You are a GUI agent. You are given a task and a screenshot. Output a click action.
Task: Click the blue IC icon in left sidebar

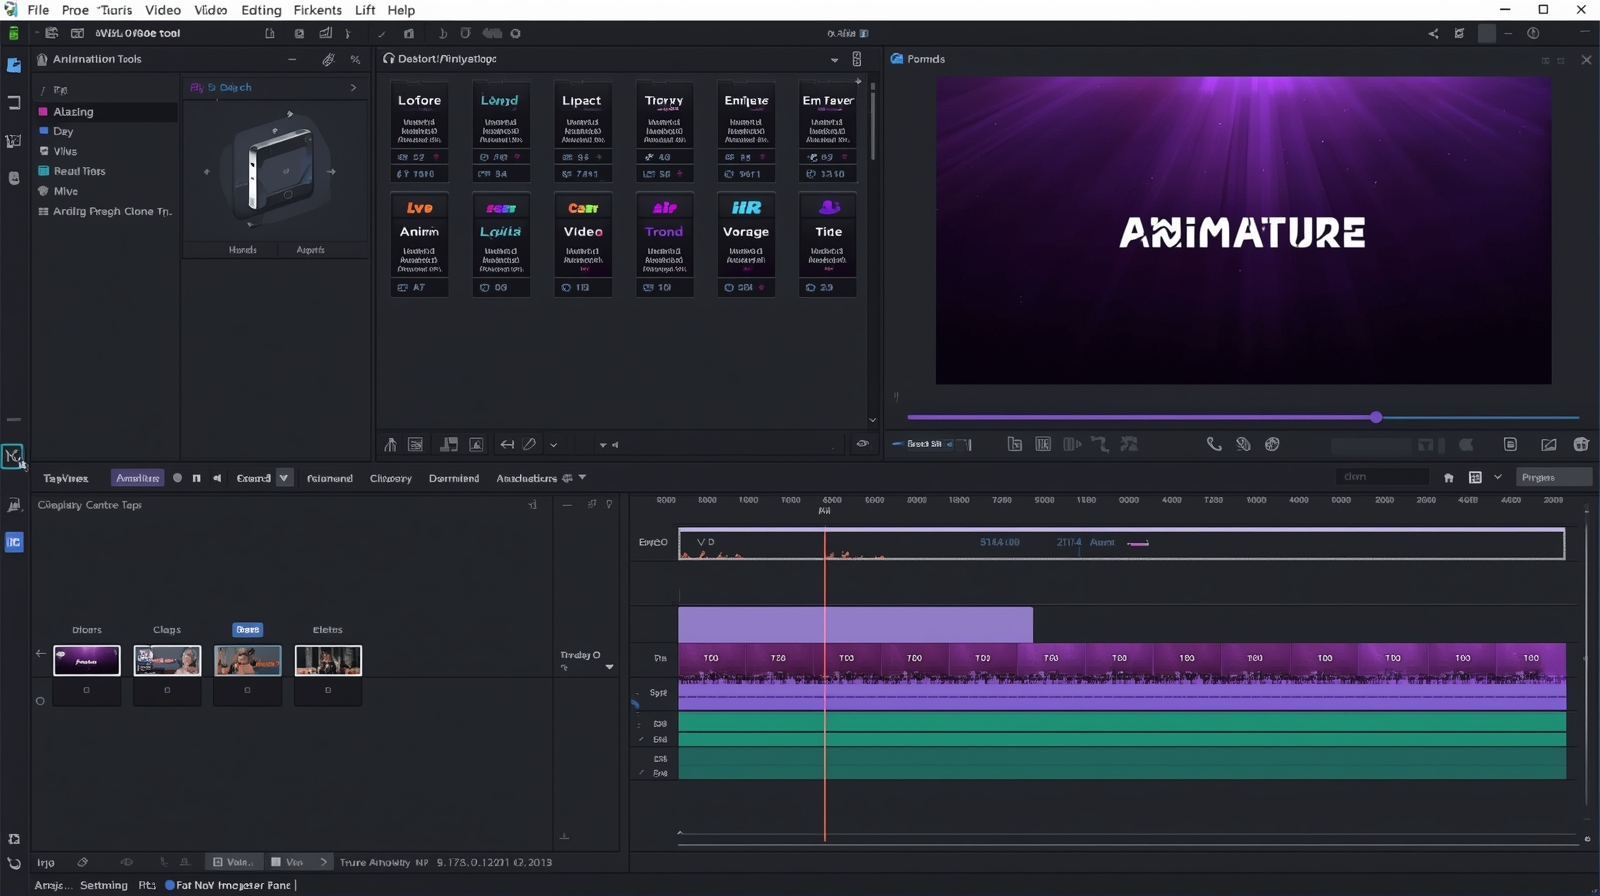14,542
